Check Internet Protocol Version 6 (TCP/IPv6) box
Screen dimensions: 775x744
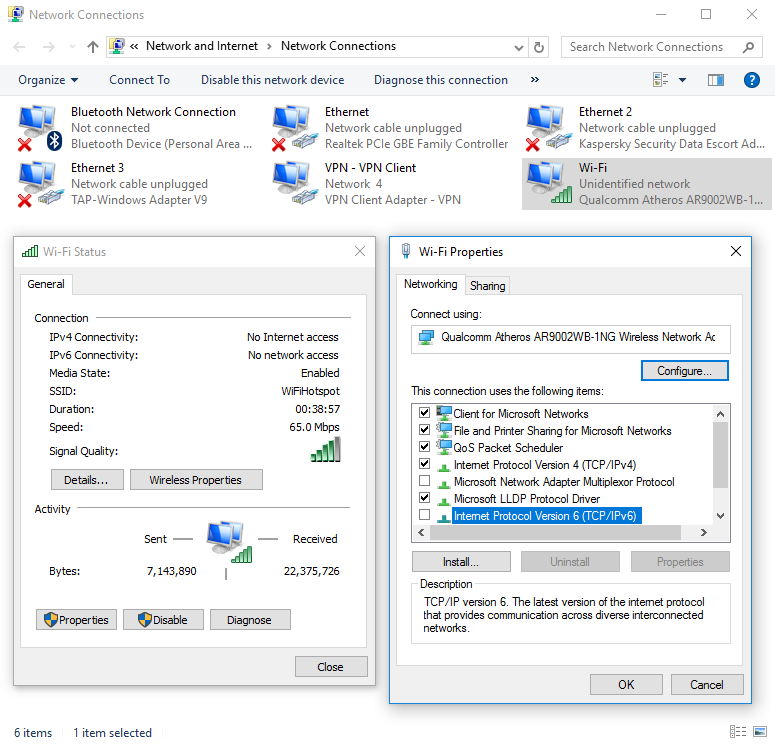pos(424,515)
